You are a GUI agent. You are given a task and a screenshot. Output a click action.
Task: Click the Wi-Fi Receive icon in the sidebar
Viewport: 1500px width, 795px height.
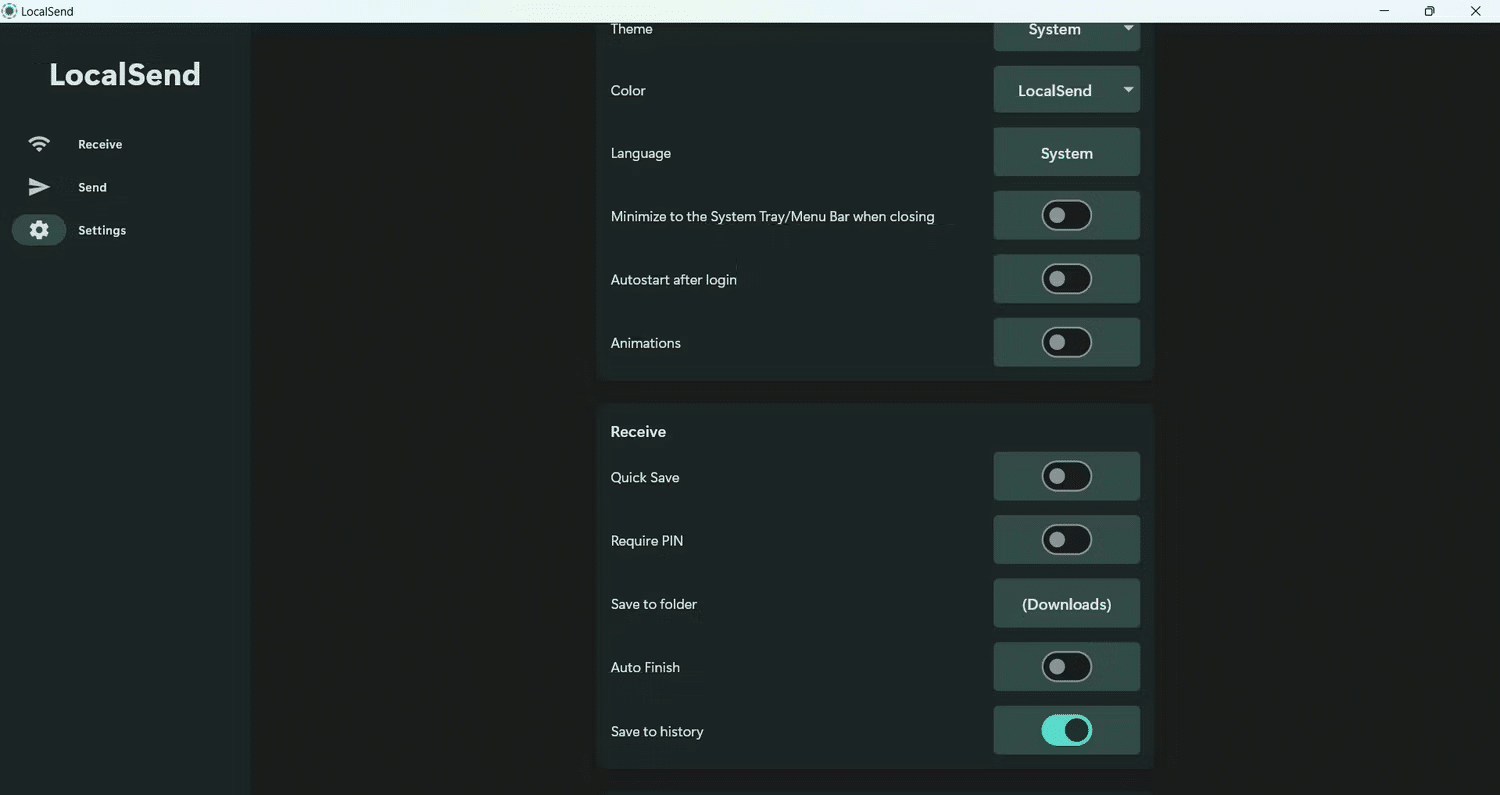pyautogui.click(x=38, y=143)
